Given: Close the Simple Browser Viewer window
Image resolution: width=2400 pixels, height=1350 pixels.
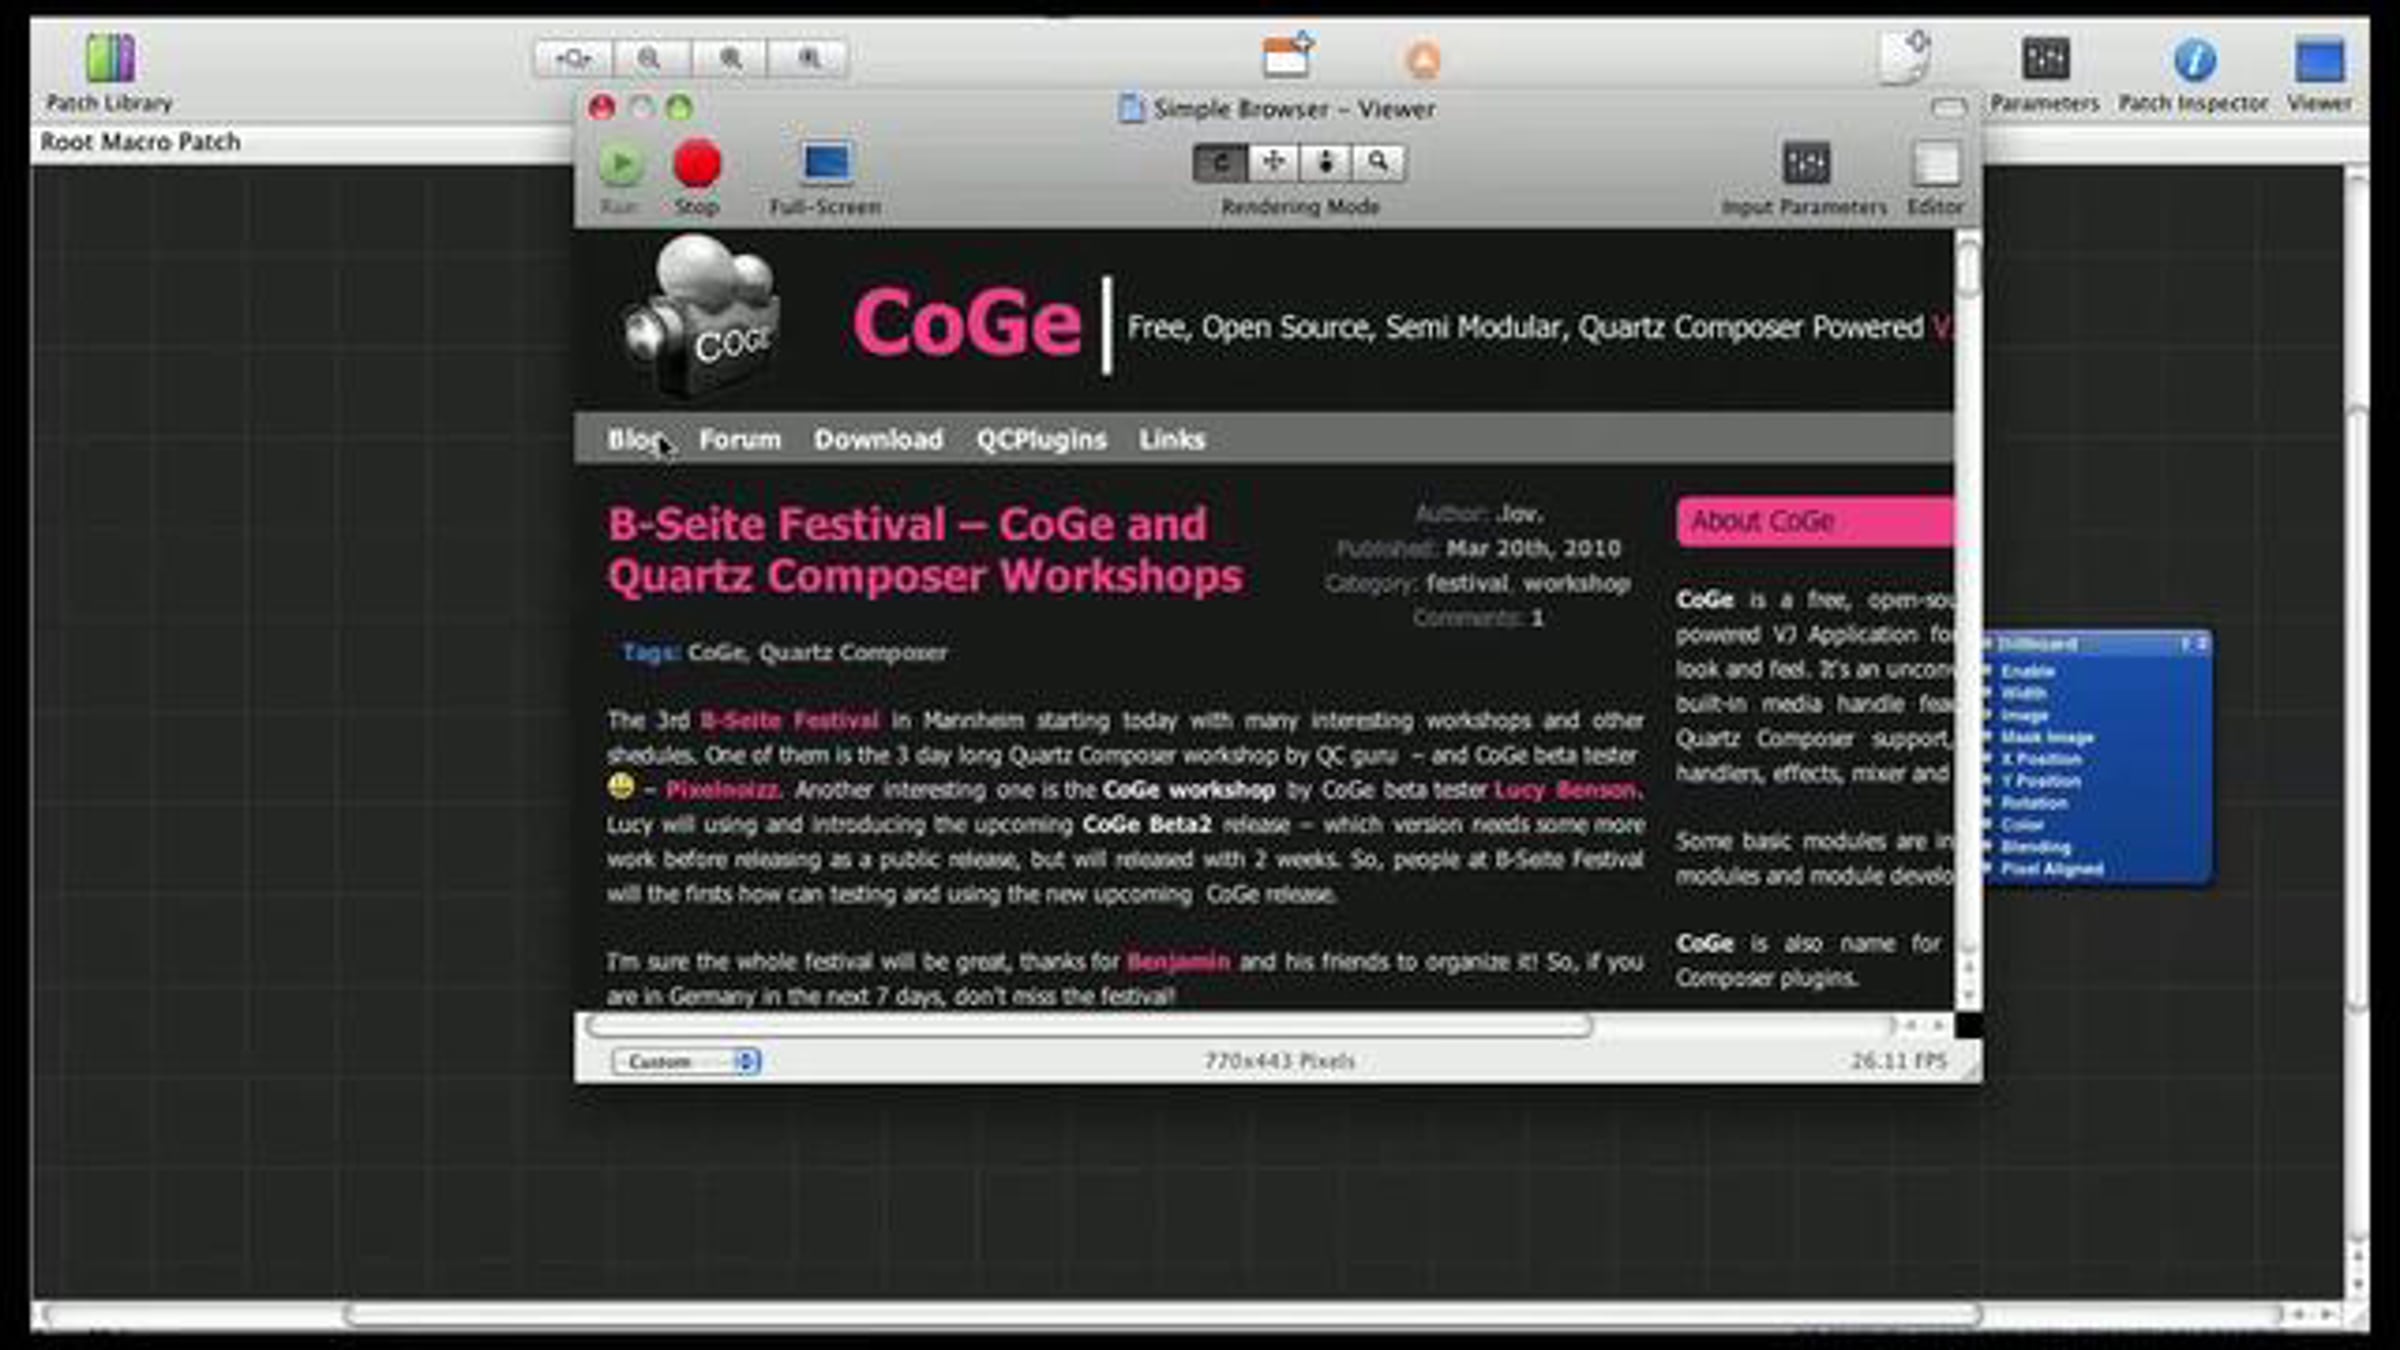Looking at the screenshot, I should click(602, 107).
